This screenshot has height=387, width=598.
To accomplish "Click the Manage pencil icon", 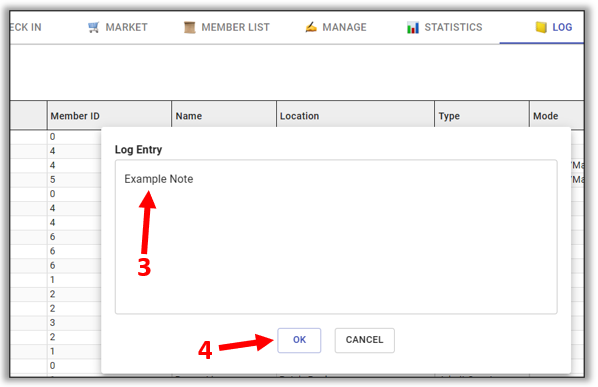I will pyautogui.click(x=311, y=27).
